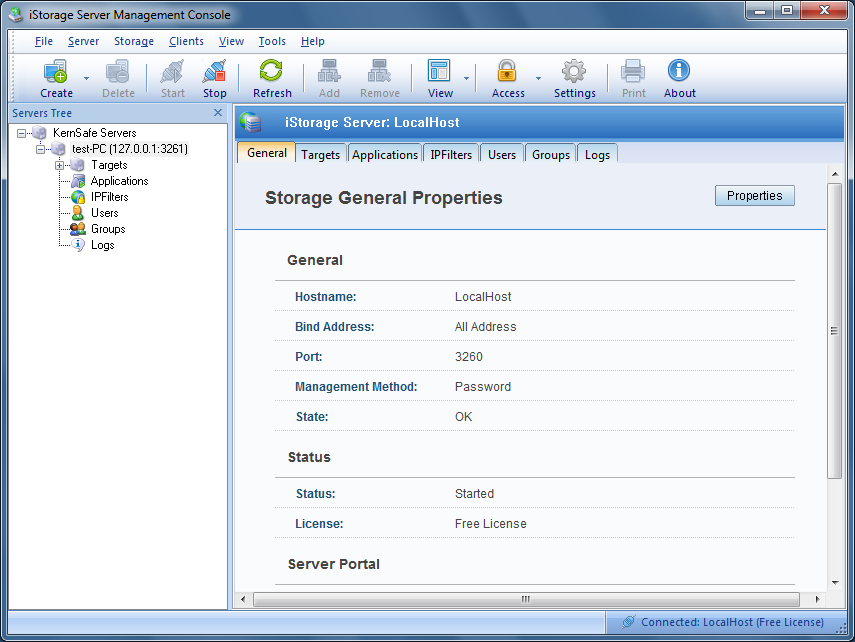This screenshot has width=855, height=642.
Task: Select KernSafe Servers root label
Action: [x=95, y=133]
